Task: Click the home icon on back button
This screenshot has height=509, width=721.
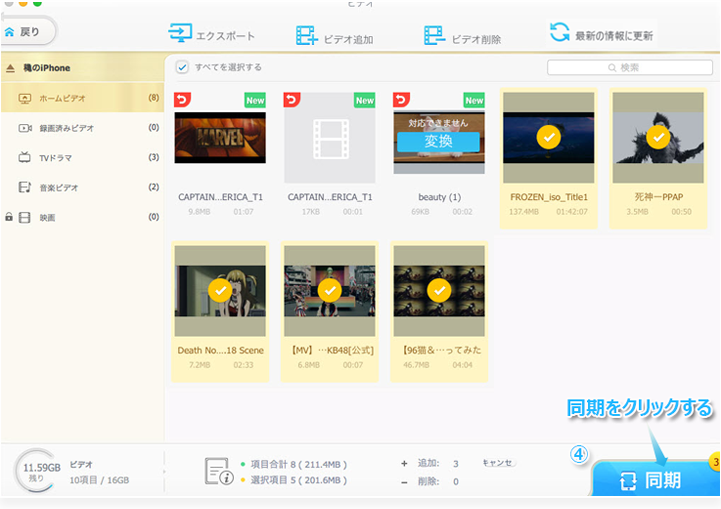Action: coord(9,32)
